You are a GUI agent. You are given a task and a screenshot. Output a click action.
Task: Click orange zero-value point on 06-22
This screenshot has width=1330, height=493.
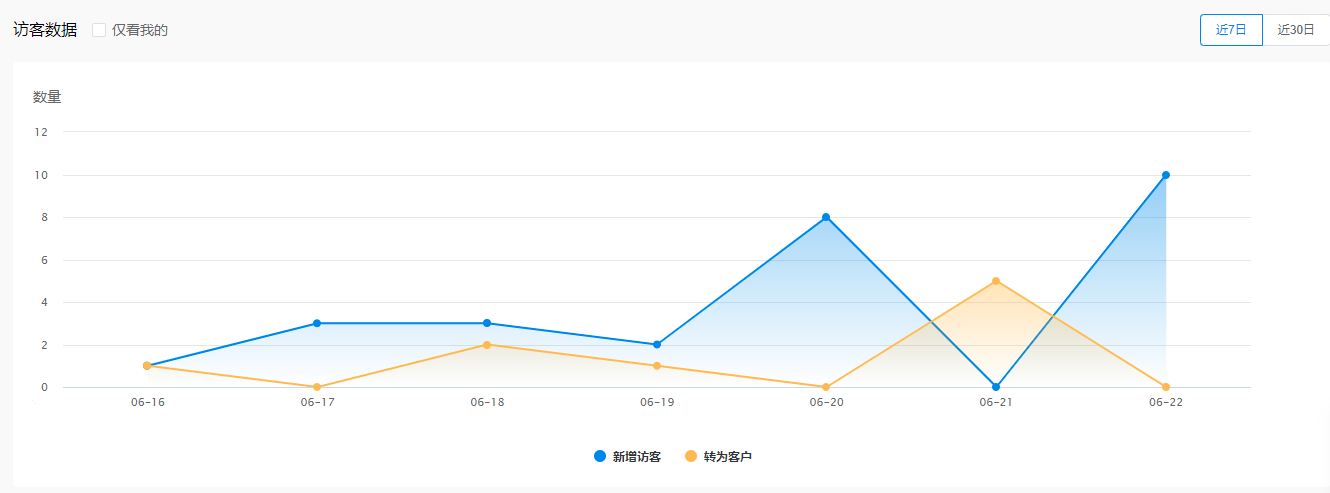(x=1166, y=387)
